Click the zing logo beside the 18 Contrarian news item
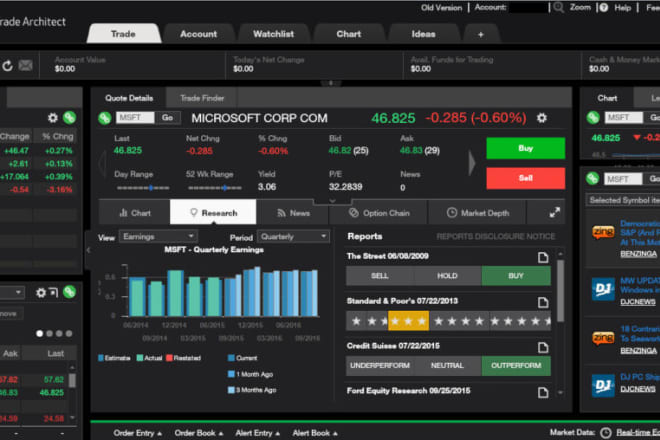This screenshot has width=660, height=440. (603, 338)
